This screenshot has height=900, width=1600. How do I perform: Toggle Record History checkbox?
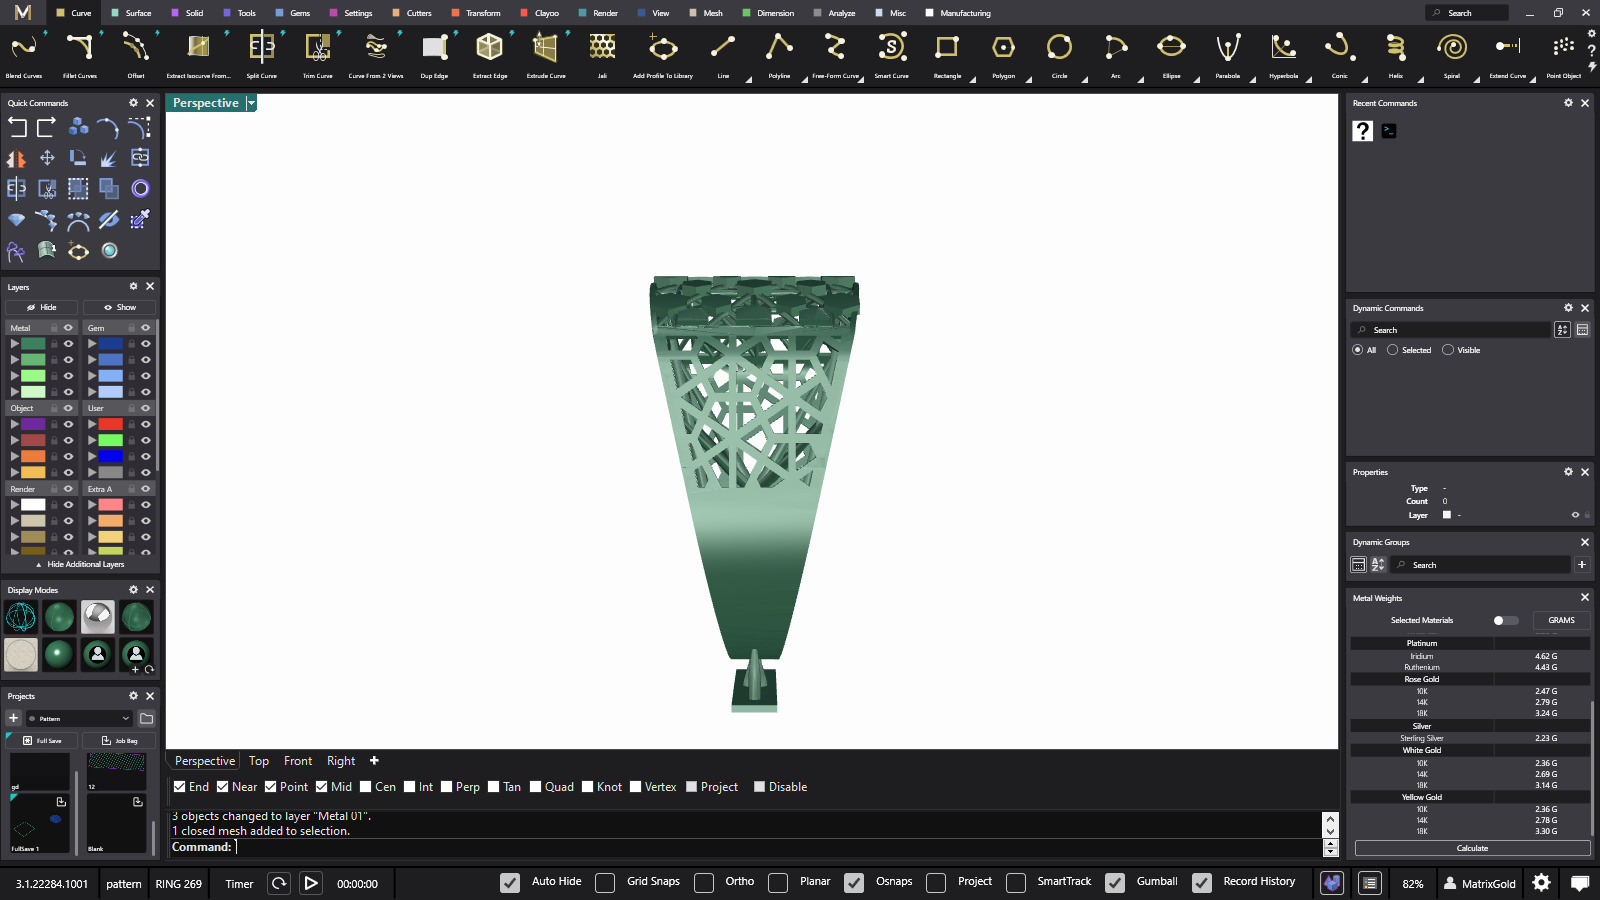coord(1202,882)
